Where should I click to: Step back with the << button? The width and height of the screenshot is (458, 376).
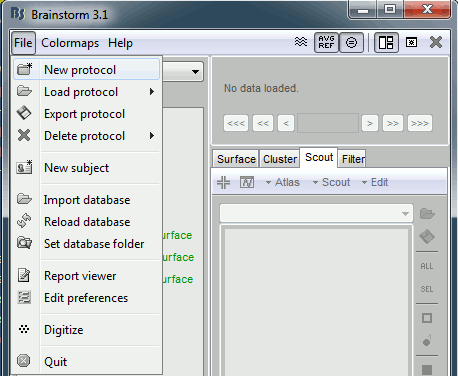[263, 123]
